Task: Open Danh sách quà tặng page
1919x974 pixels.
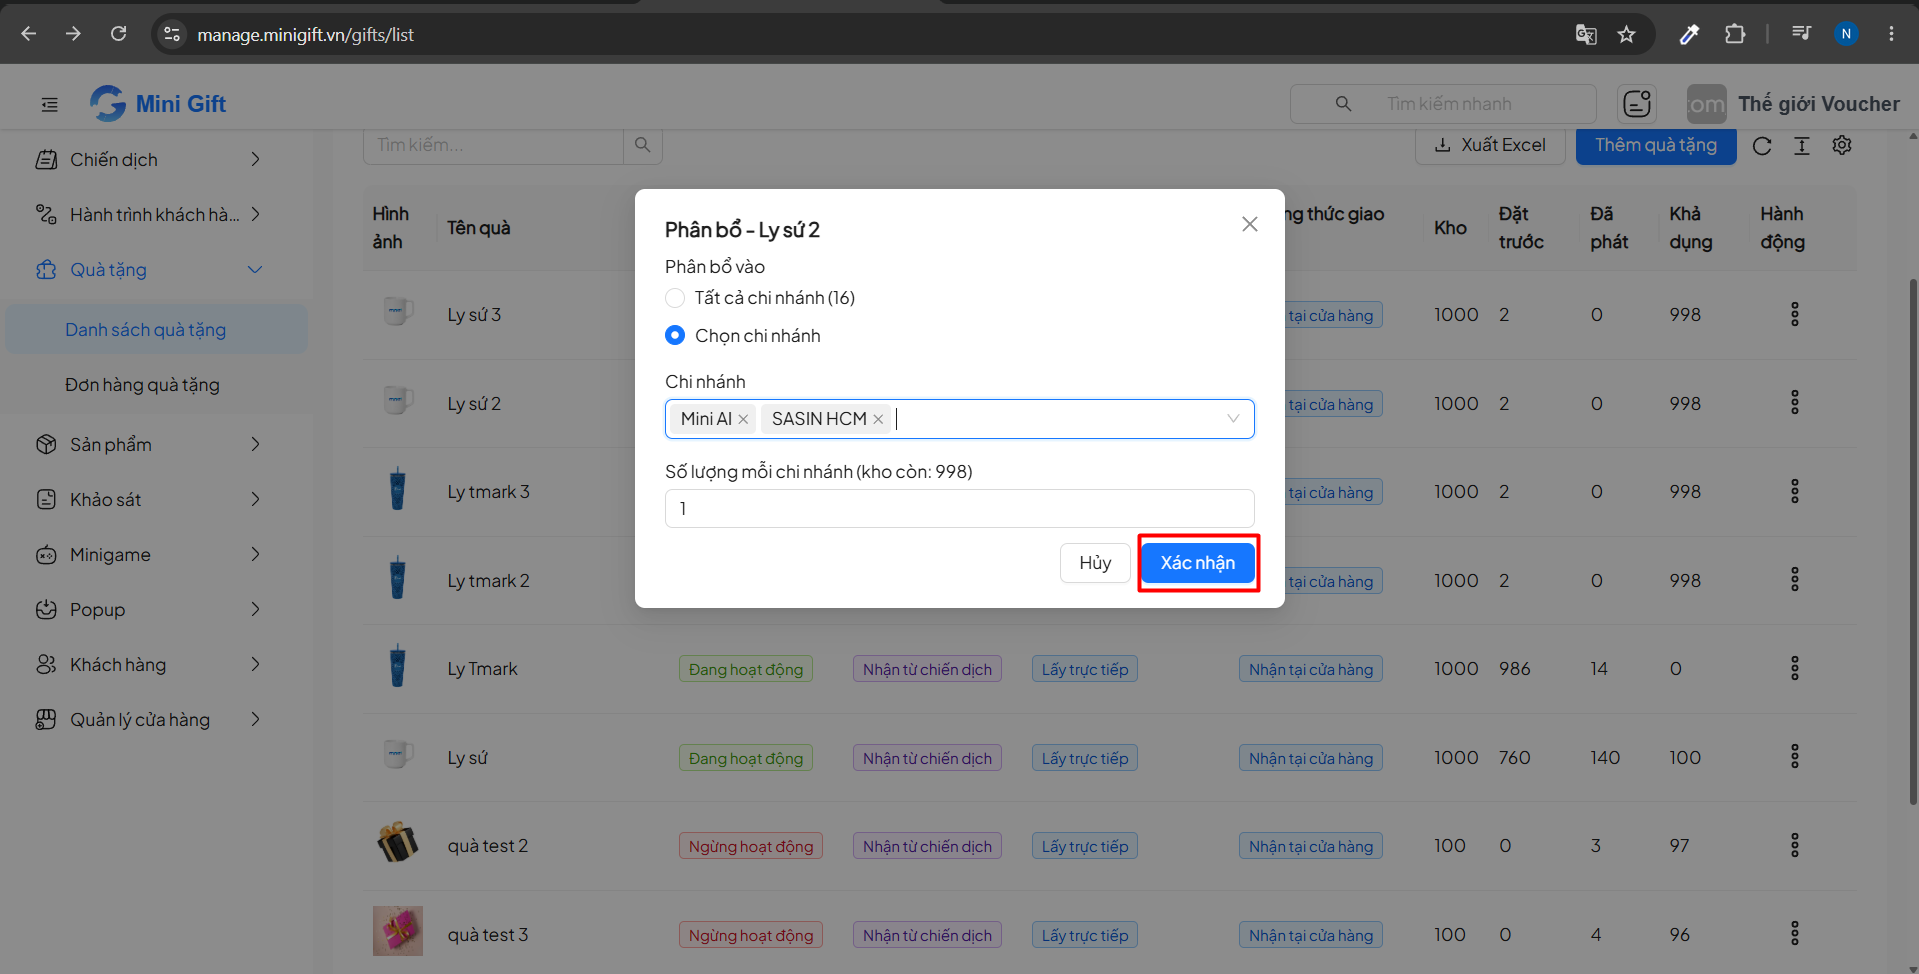Action: (x=157, y=329)
